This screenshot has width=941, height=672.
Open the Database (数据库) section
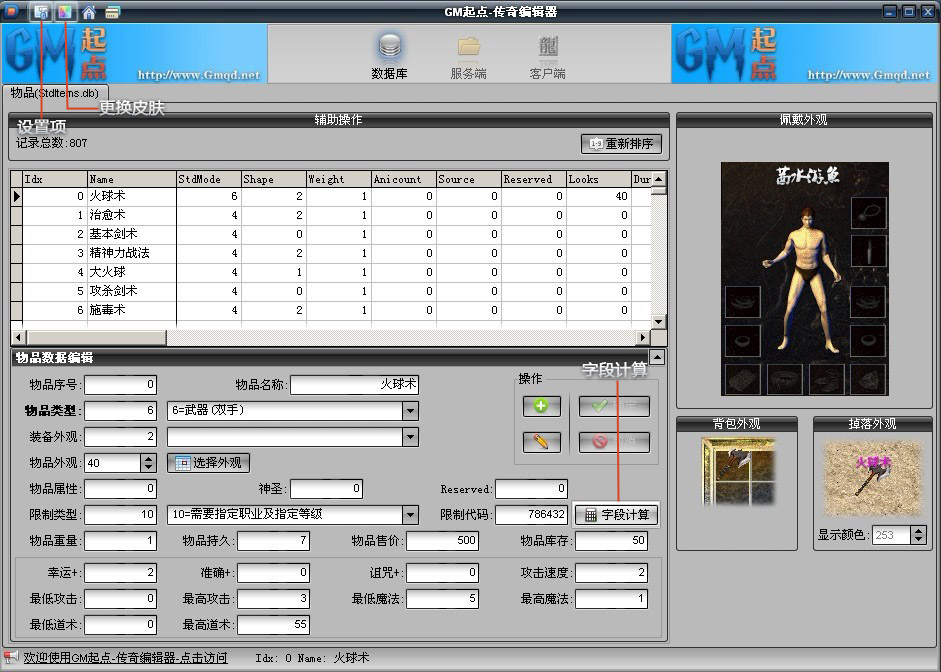(387, 55)
